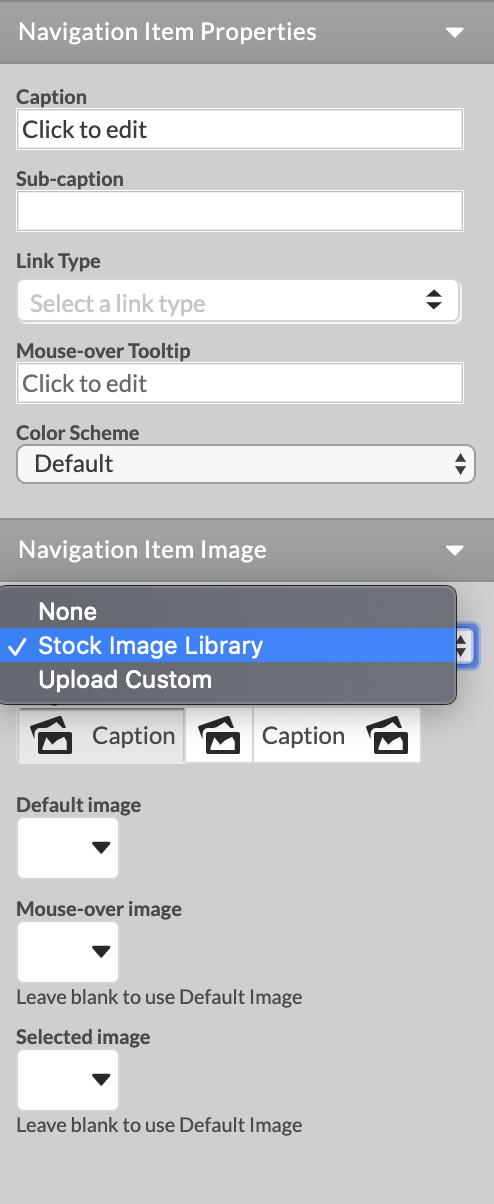Click the Color Scheme stepper arrows

[460, 464]
